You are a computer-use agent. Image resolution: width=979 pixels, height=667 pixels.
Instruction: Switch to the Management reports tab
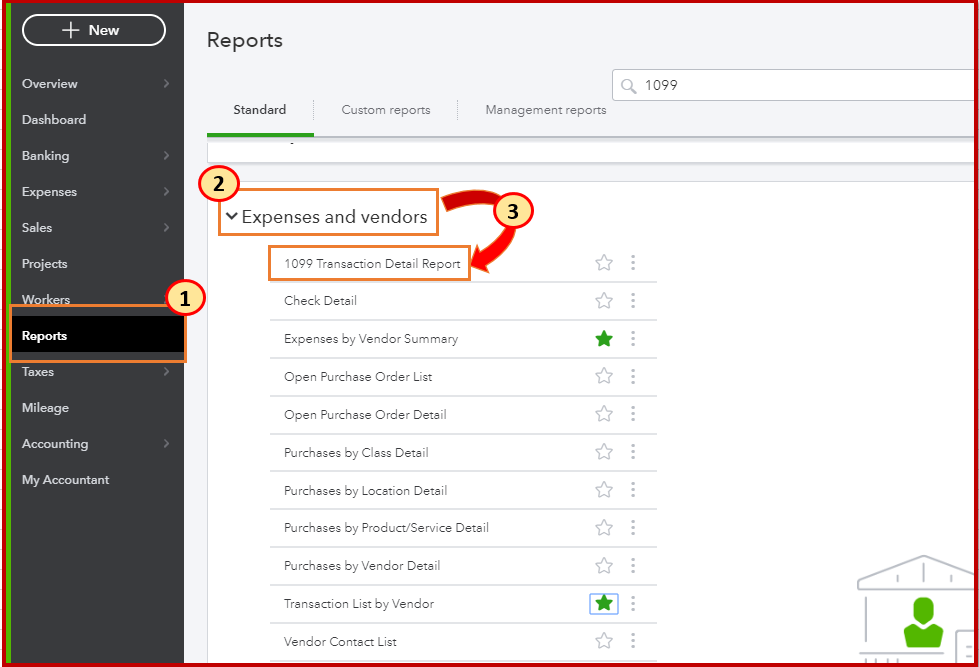pos(546,110)
